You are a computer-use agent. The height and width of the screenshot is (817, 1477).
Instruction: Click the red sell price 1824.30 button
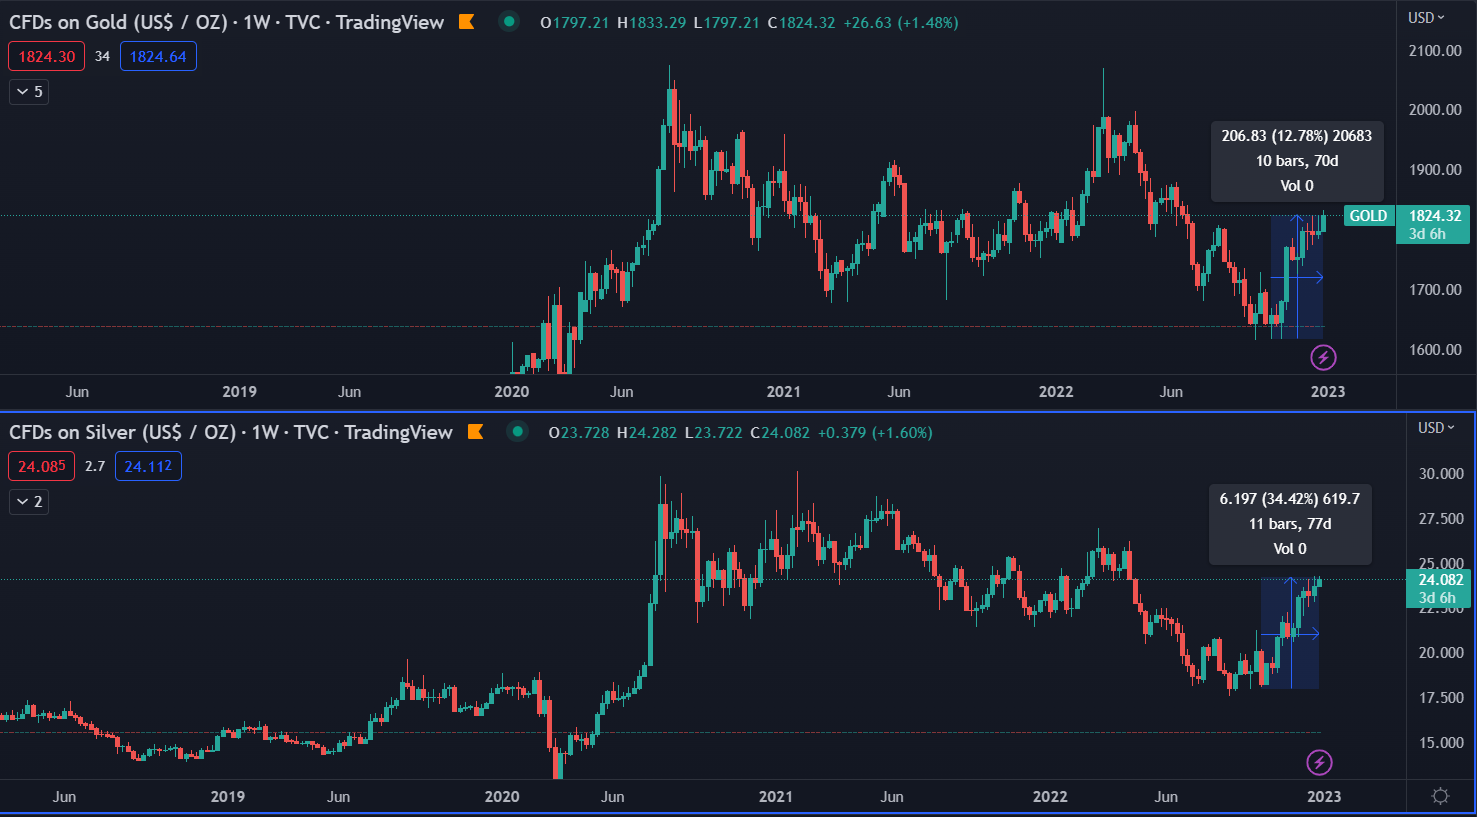47,56
